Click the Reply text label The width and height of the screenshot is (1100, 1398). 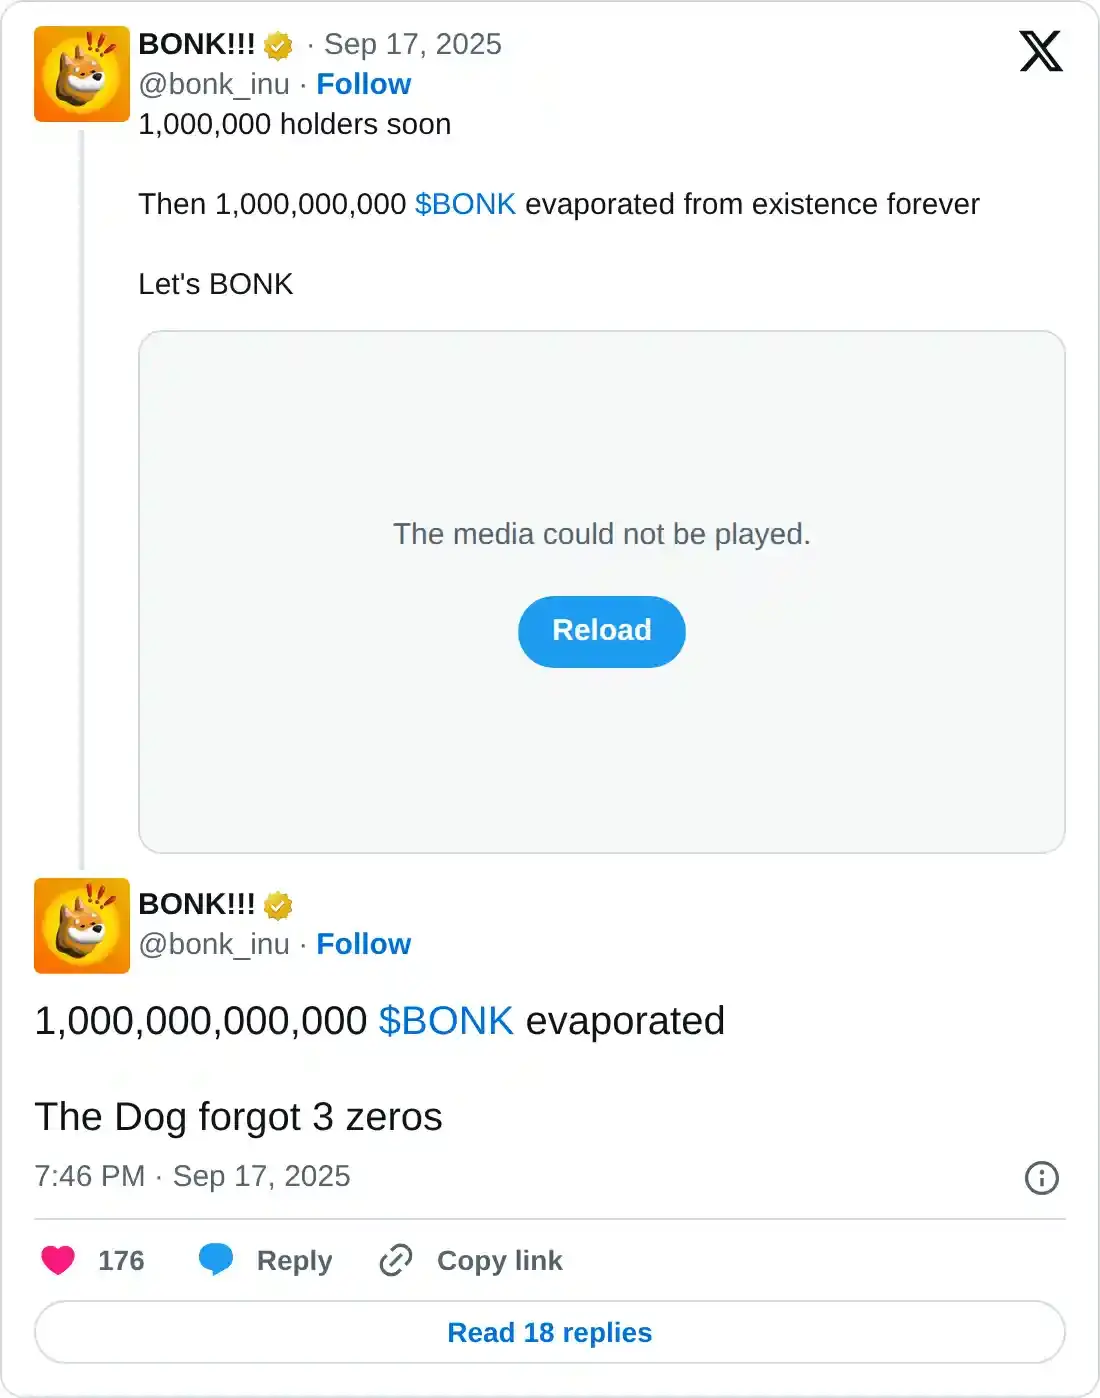point(294,1260)
